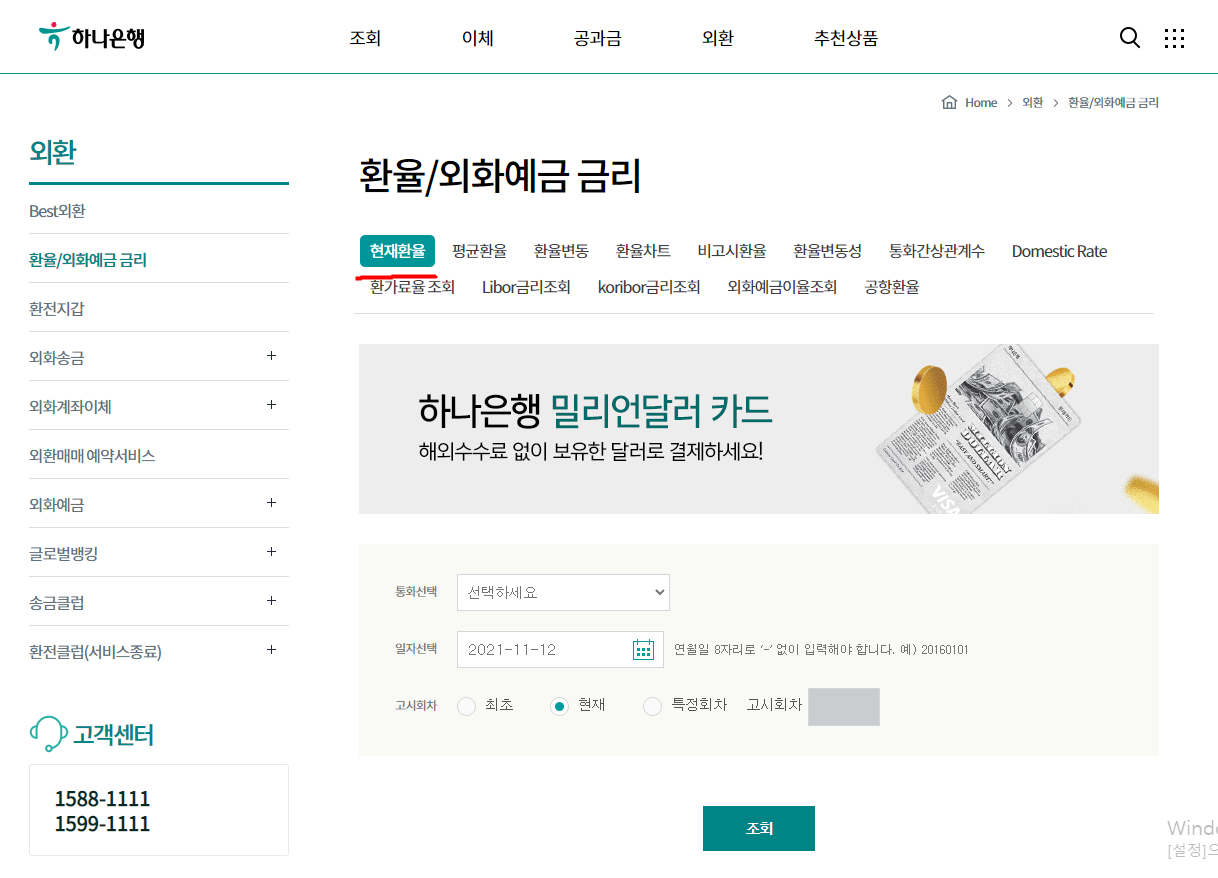The width and height of the screenshot is (1218, 878).
Task: Switch to the Domestic Rate tab
Action: tap(1059, 251)
